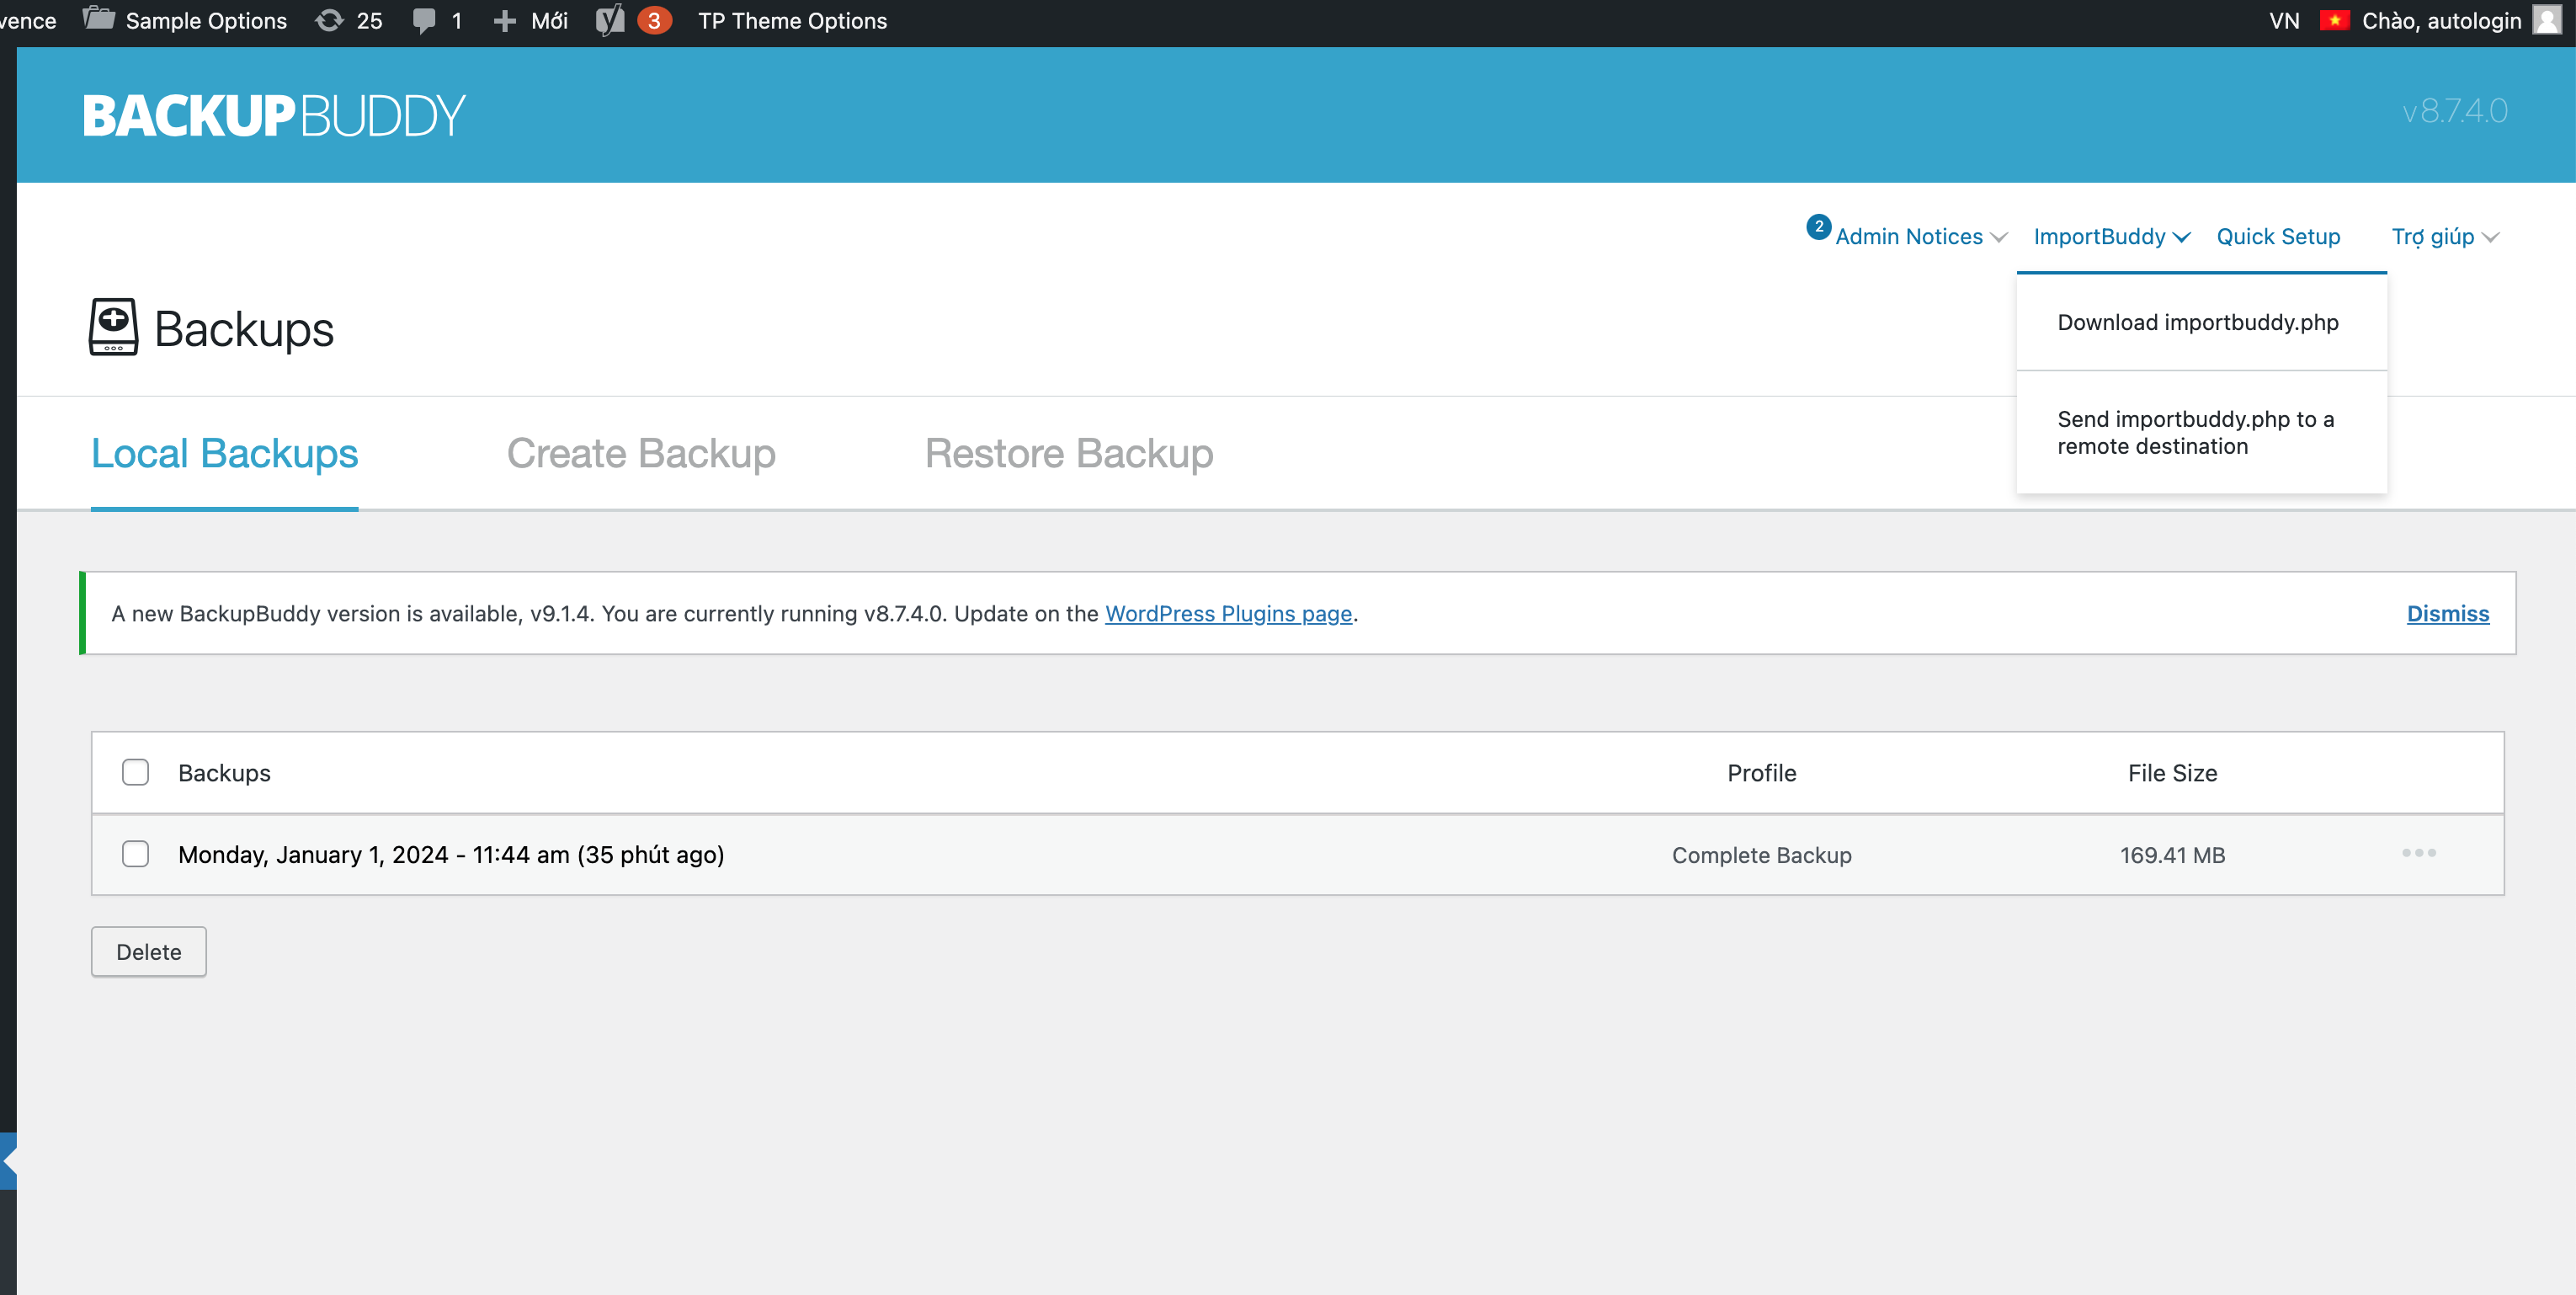Check the Monday, January 1 backup checkbox

coord(135,854)
